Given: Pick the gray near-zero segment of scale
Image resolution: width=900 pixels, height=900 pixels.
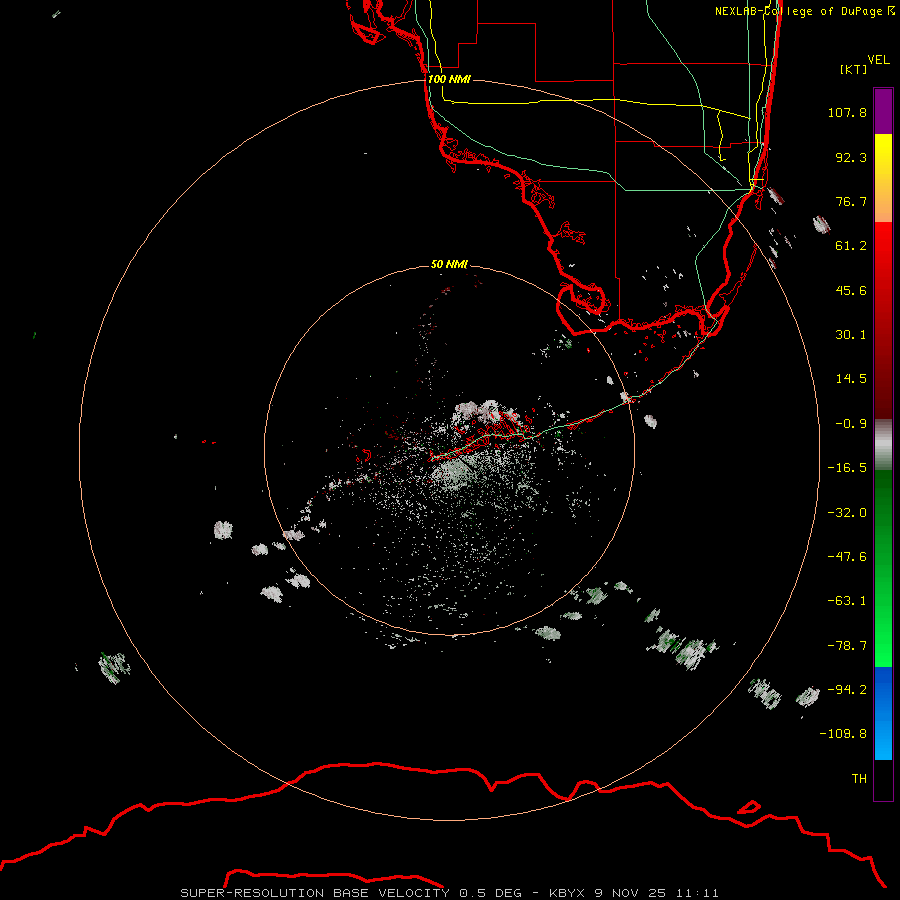Looking at the screenshot, I should point(883,442).
